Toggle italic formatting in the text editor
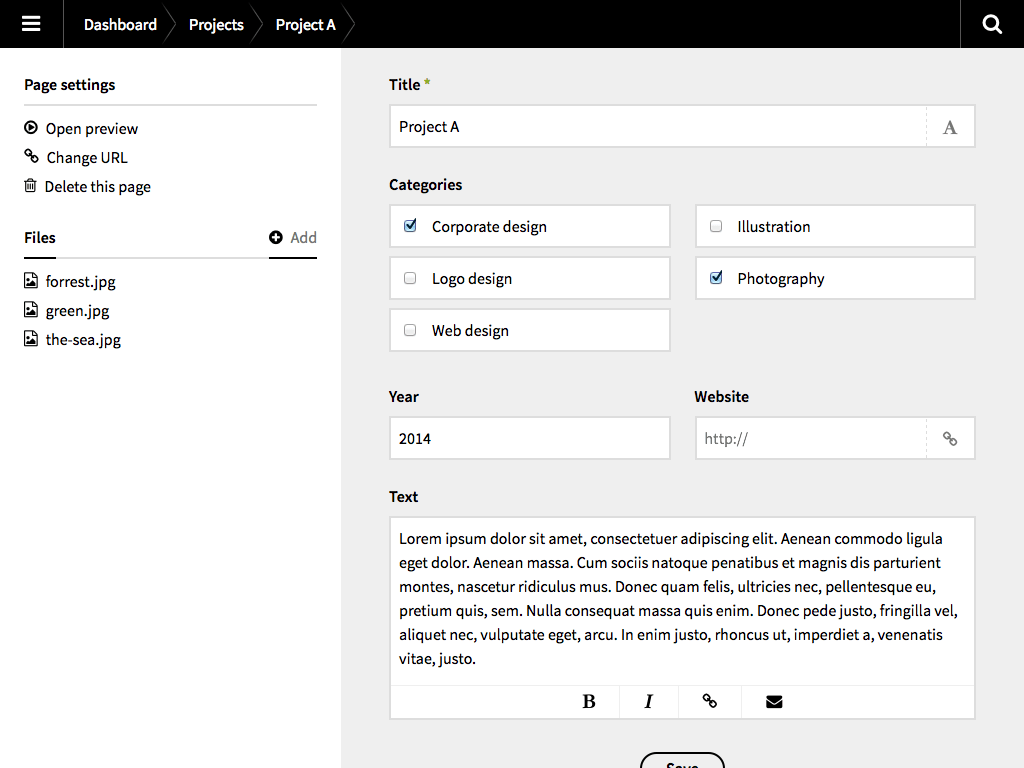The image size is (1024, 768). pos(648,701)
